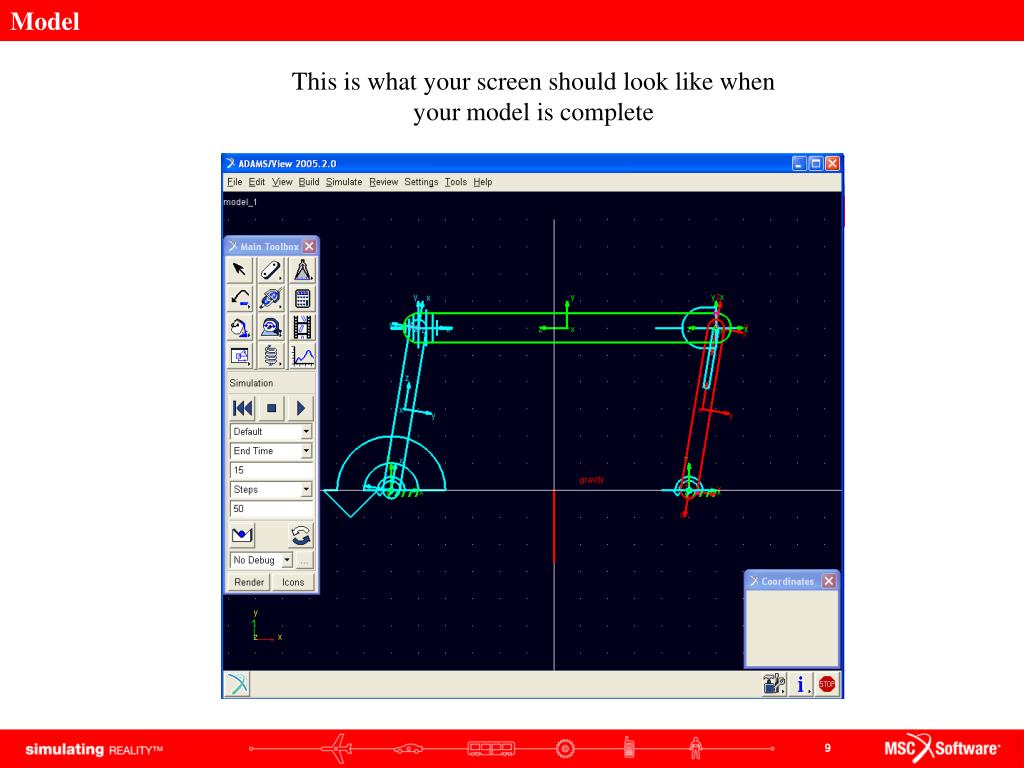Click the Steps field containing 50
This screenshot has width=1024, height=768.
tap(271, 509)
